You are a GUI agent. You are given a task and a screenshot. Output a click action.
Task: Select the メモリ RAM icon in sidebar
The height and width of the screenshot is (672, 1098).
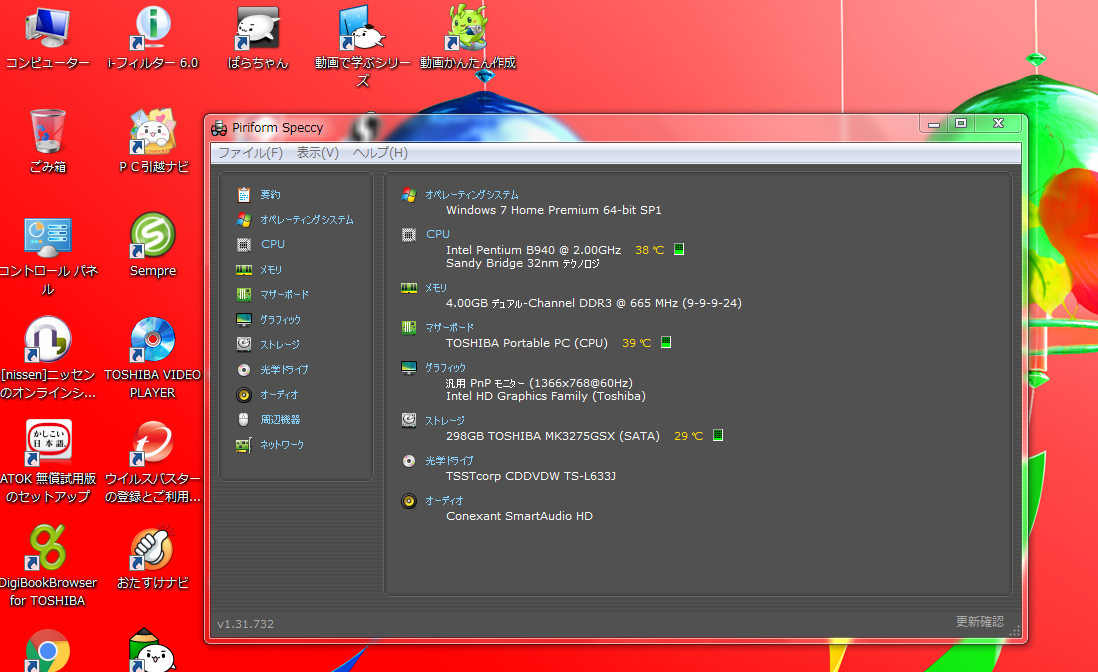click(x=244, y=270)
